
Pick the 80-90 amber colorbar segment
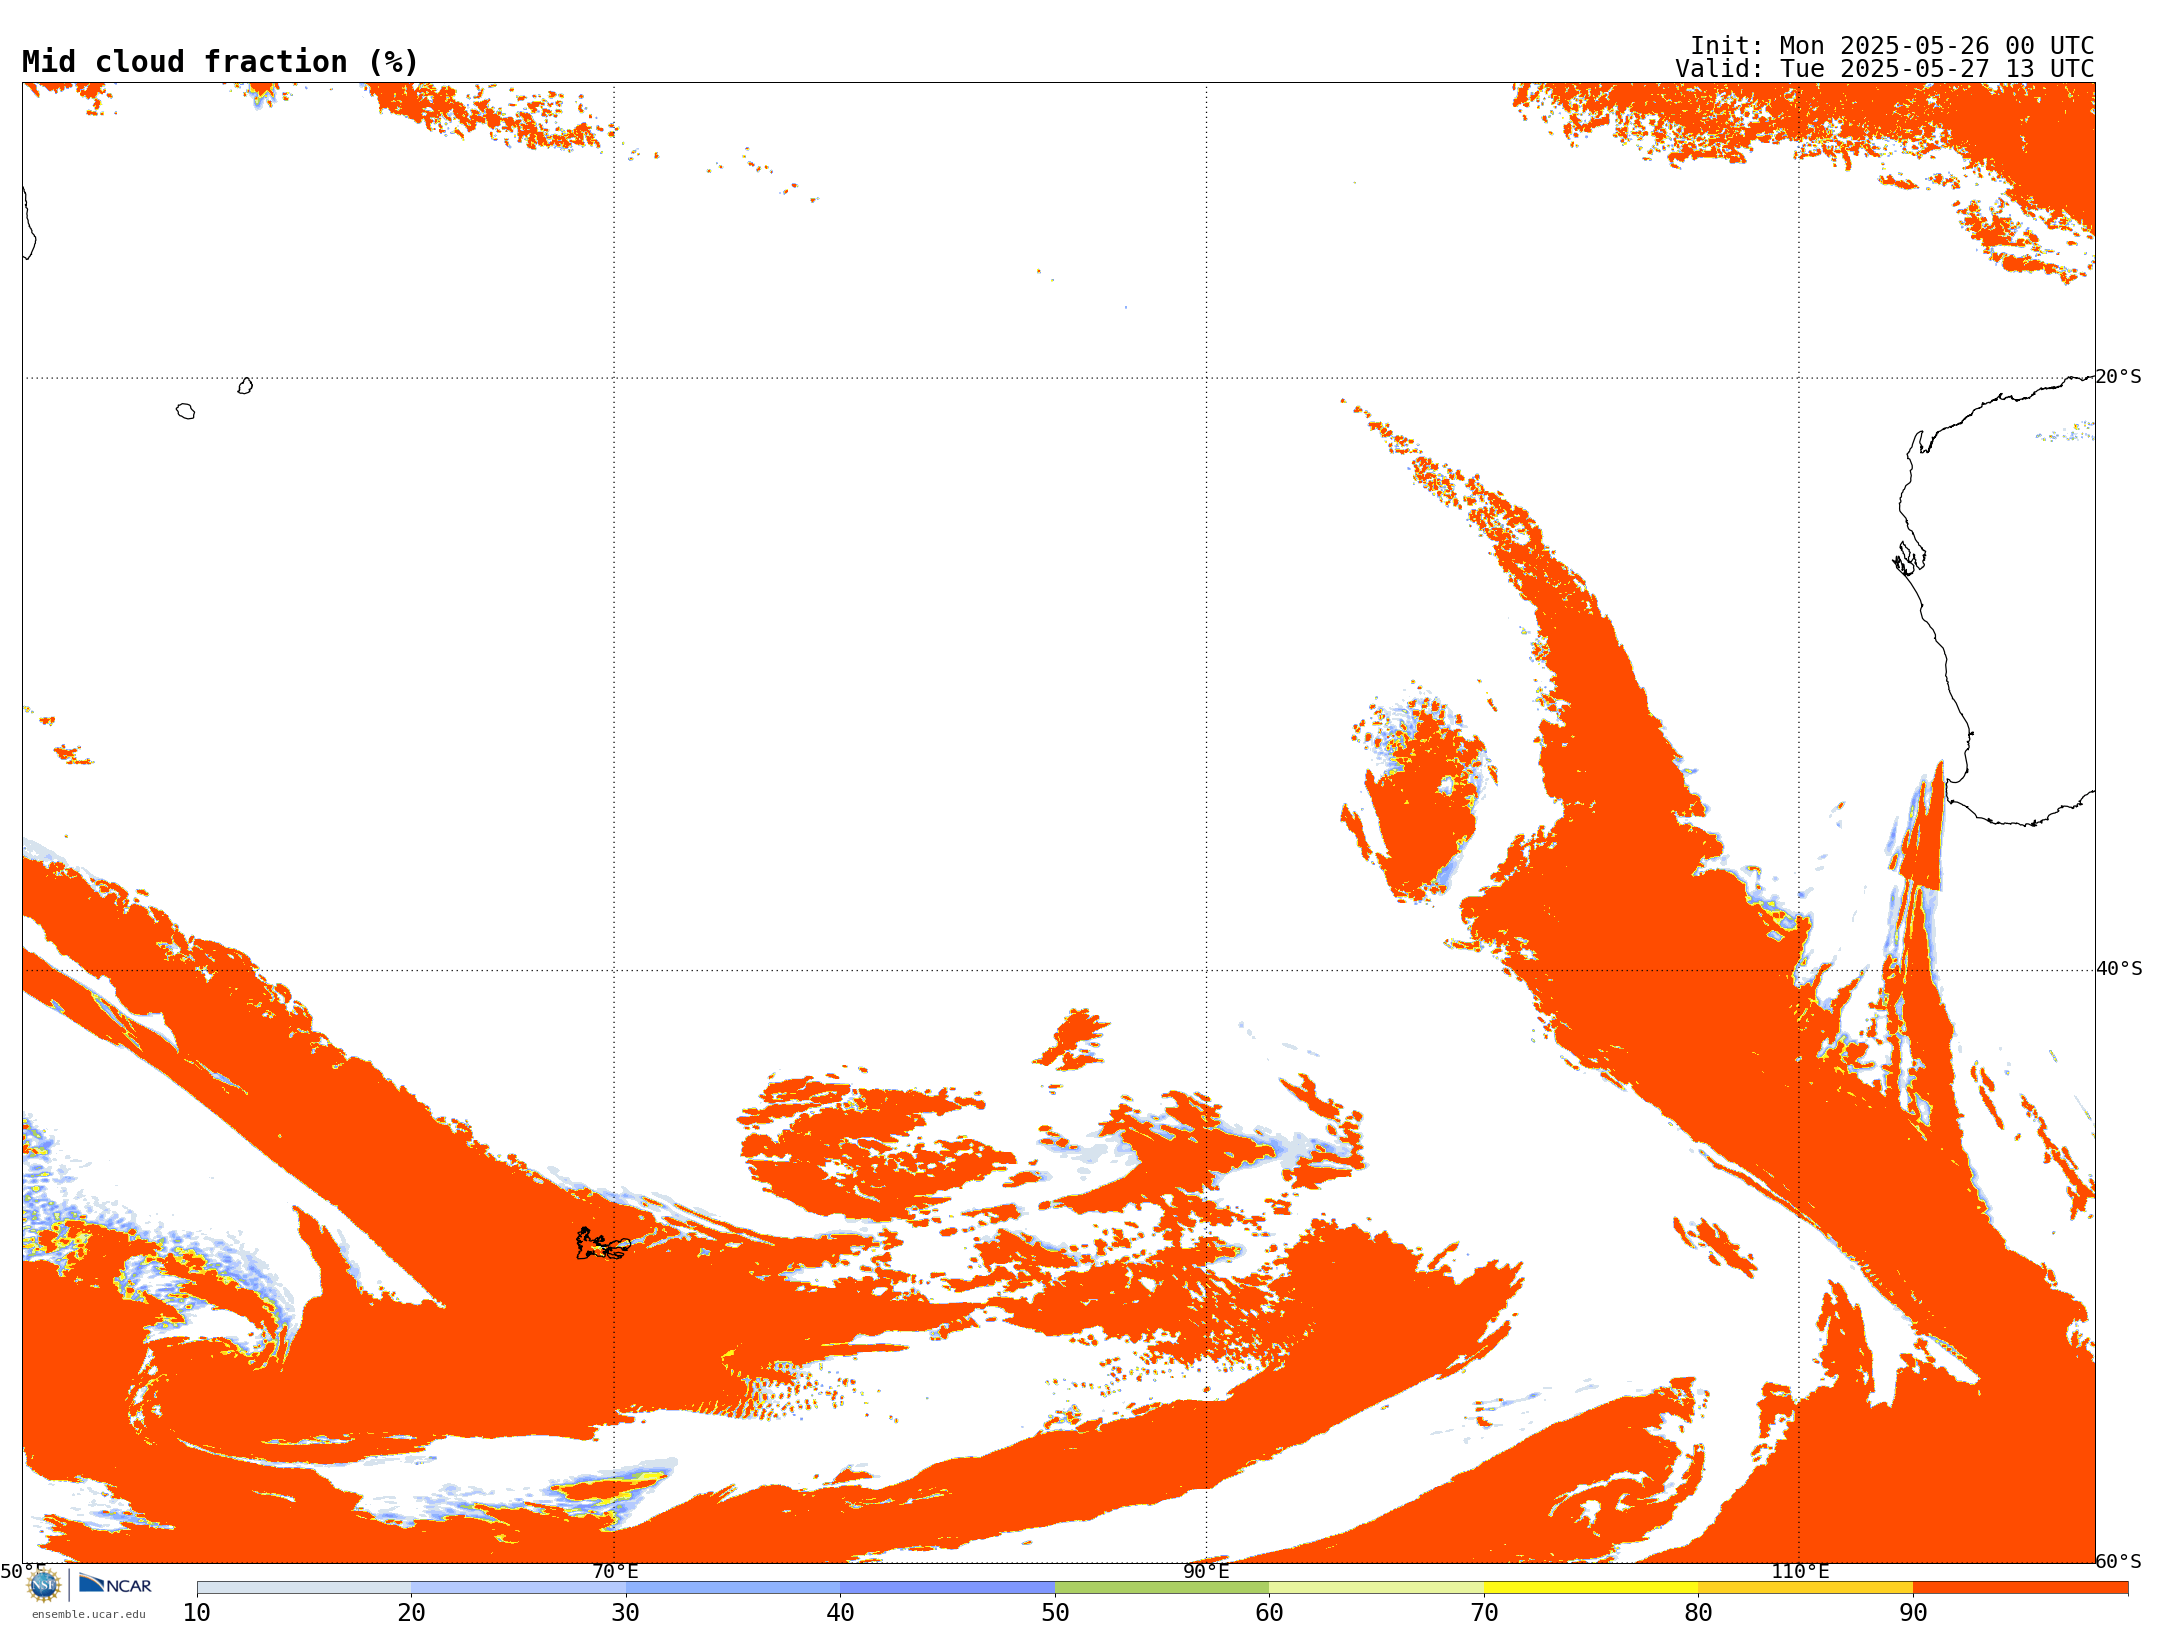pos(1805,1588)
